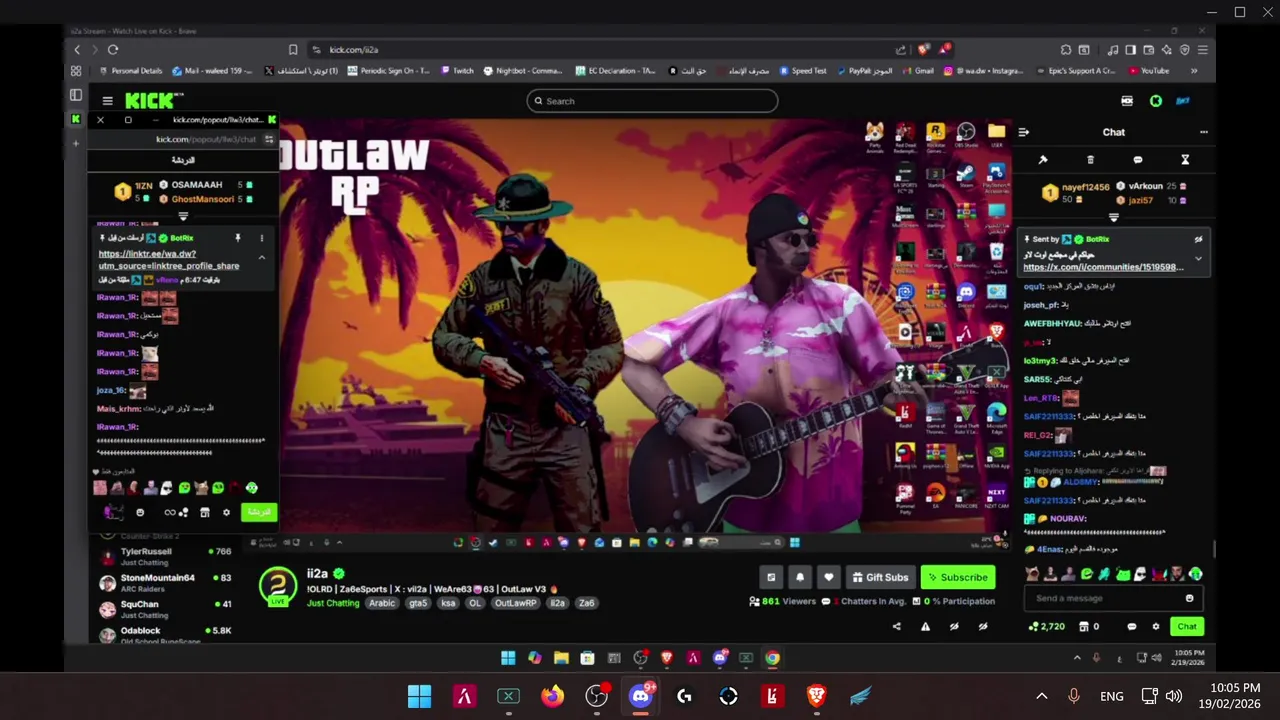Bookmark this page from the address bar
This screenshot has height=720, width=1280.
[x=293, y=50]
